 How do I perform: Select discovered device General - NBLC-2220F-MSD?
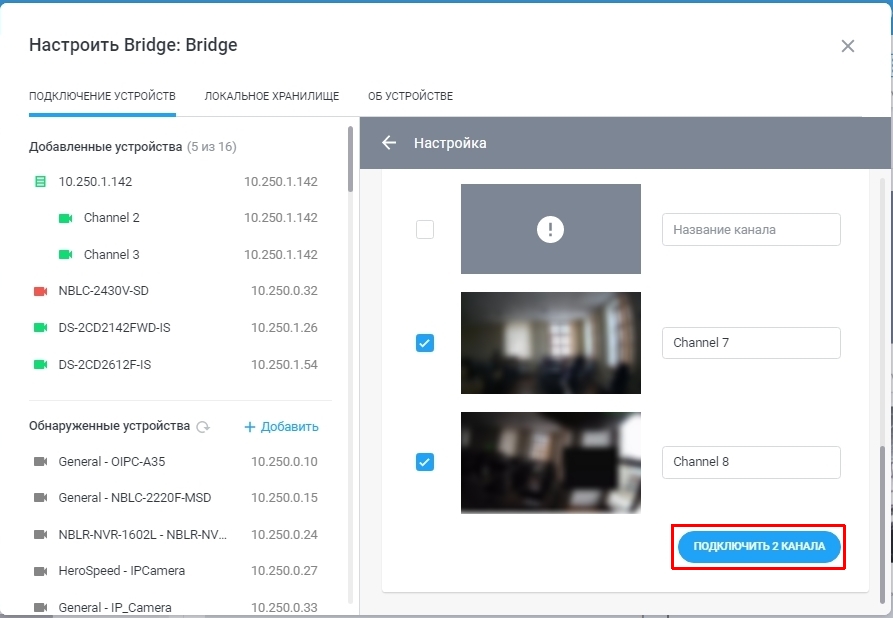tap(175, 498)
